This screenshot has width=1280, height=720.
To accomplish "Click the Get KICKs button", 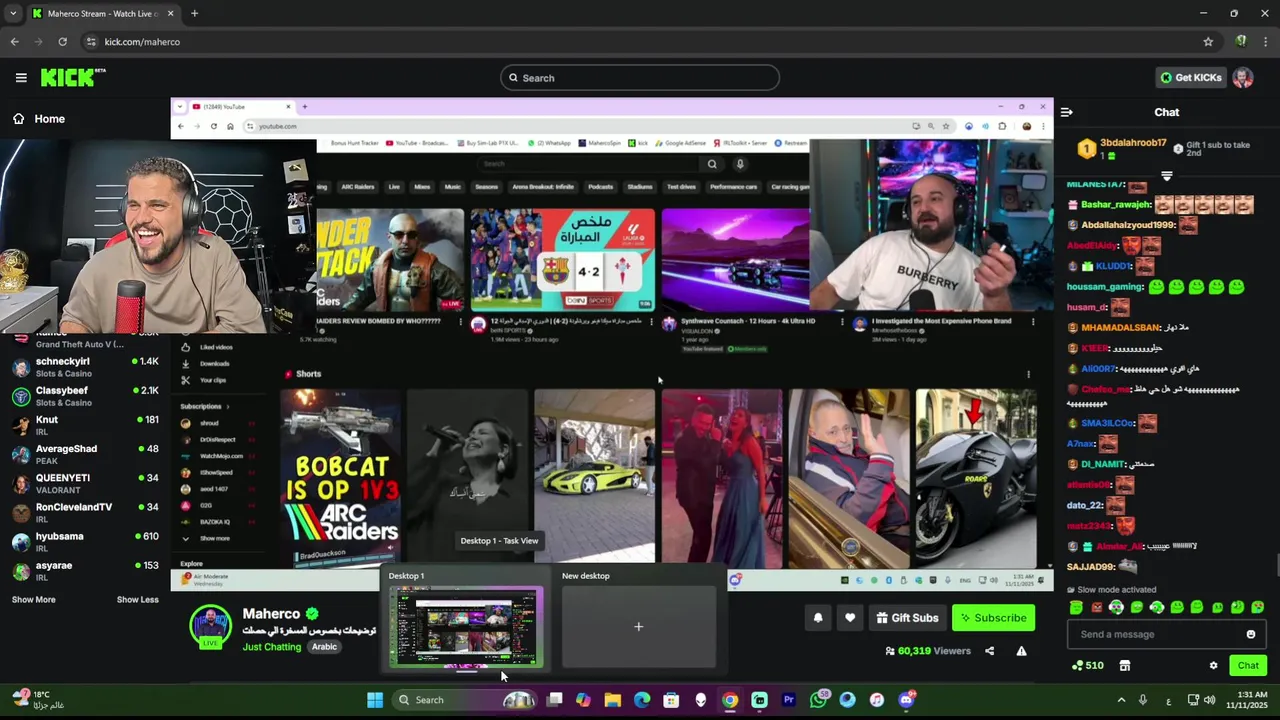I will click(1190, 77).
